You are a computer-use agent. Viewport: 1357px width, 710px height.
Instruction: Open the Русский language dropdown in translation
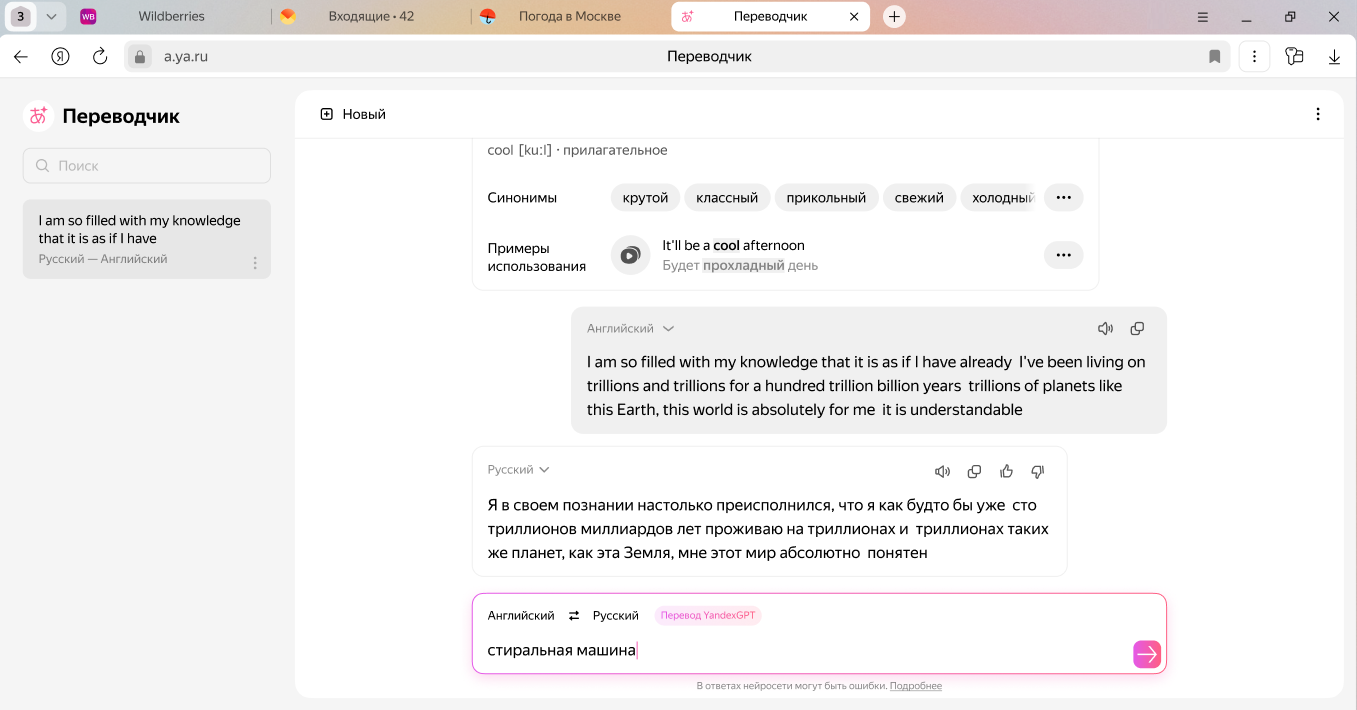(518, 470)
